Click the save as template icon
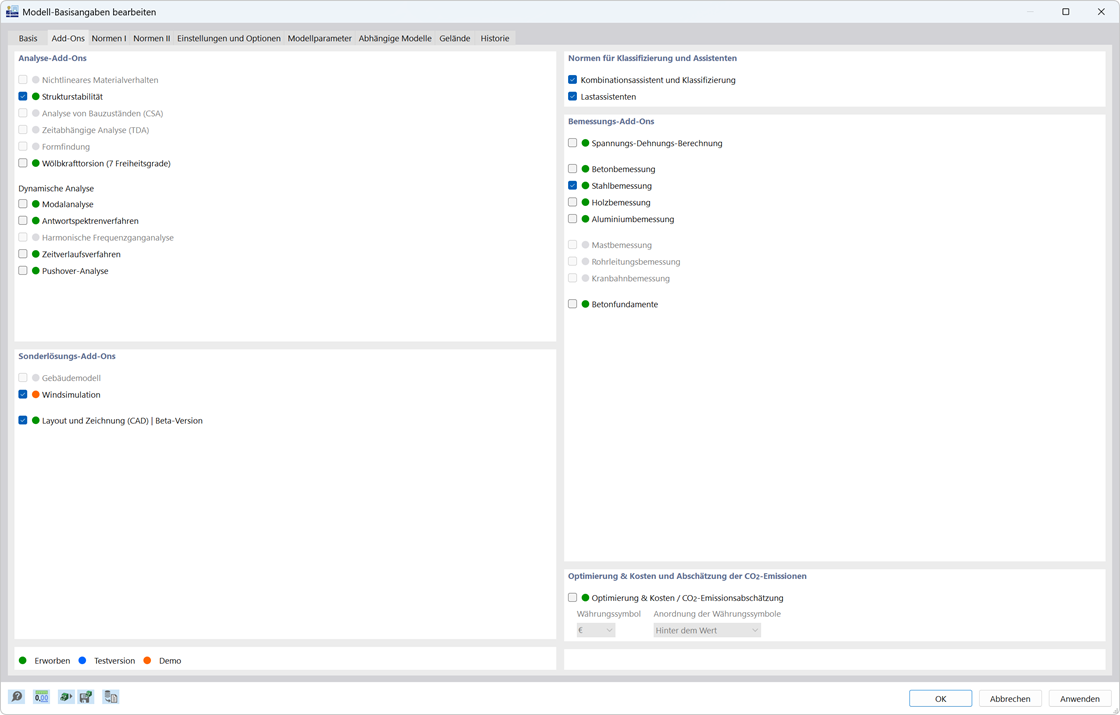The image size is (1120, 715). (x=87, y=697)
